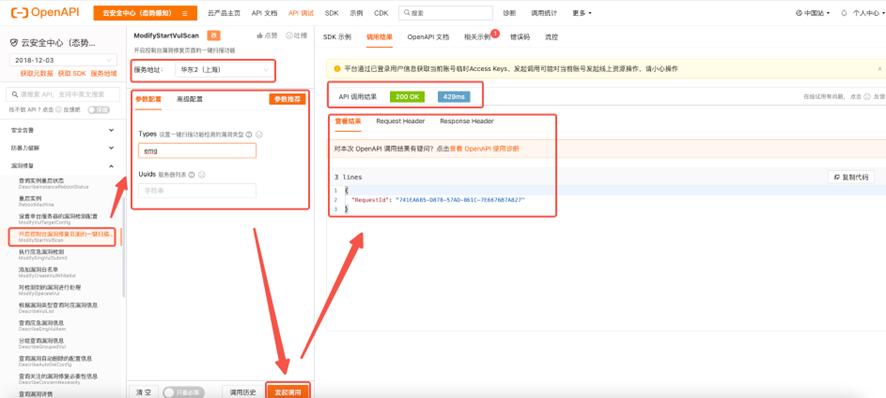886x398 pixels.
Task: Open the 个人中心 dropdown
Action: point(868,12)
